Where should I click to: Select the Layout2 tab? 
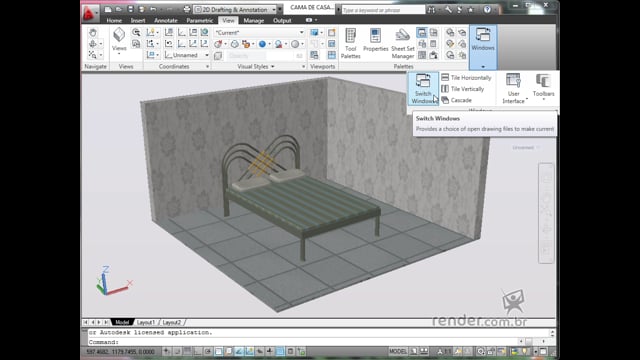(x=171, y=322)
